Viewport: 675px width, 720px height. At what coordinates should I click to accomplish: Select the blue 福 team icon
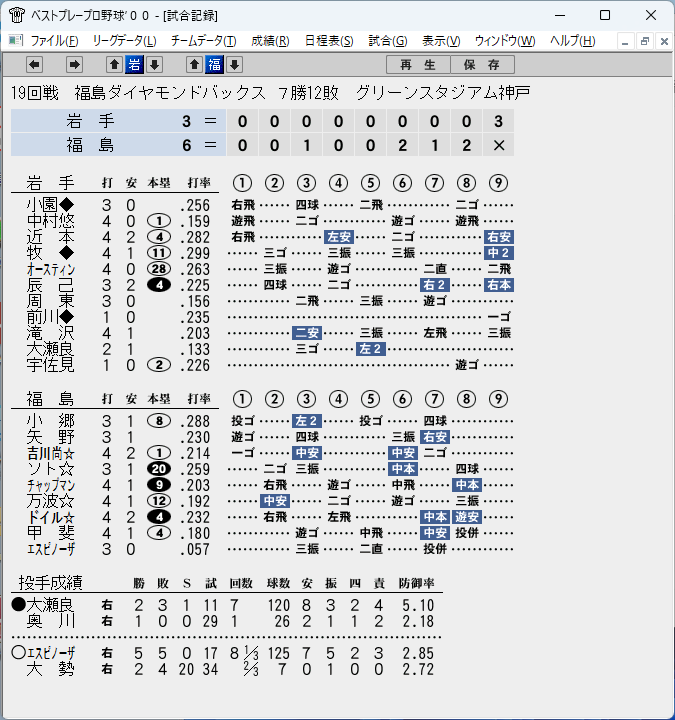214,65
